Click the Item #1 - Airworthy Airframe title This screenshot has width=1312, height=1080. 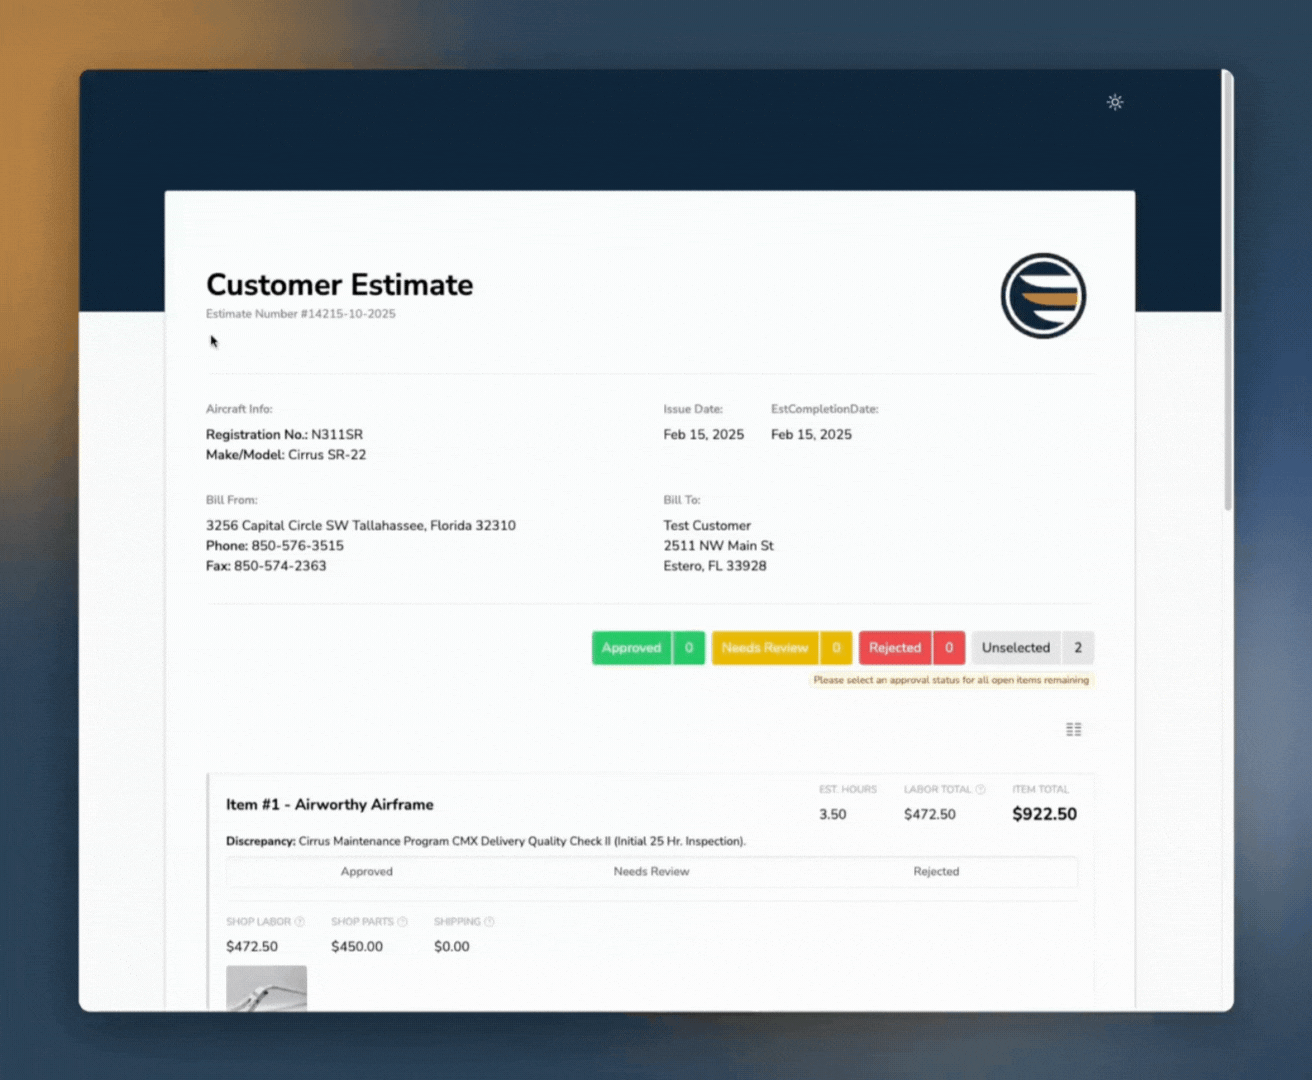coord(329,805)
